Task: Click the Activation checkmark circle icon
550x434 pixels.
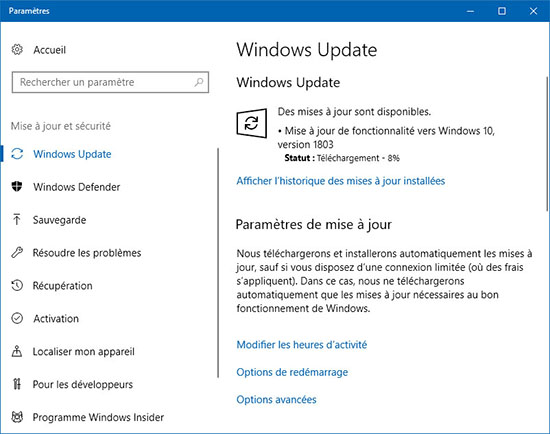Action: coord(17,318)
